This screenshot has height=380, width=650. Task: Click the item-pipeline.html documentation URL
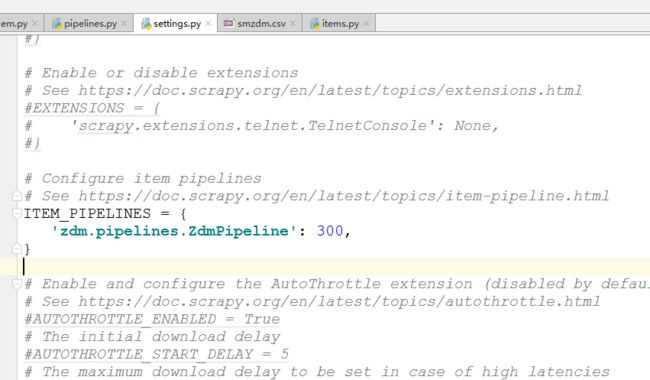(344, 196)
